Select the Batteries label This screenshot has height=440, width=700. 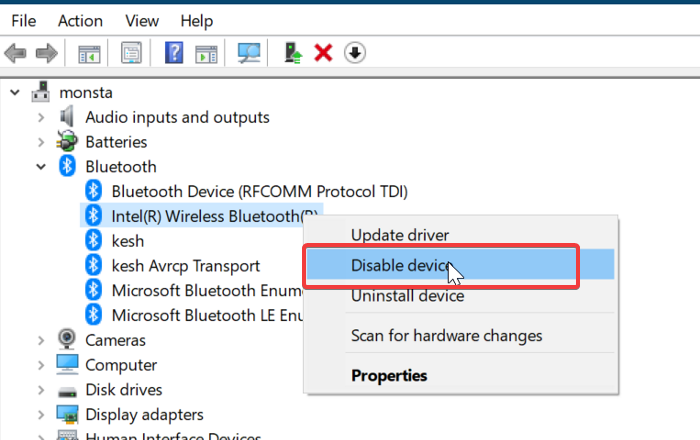click(116, 142)
